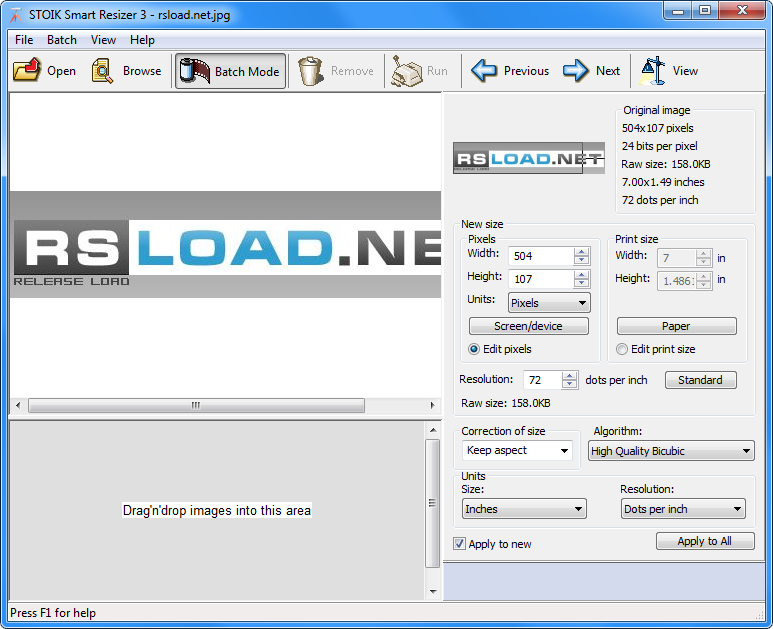The width and height of the screenshot is (773, 629).
Task: Click the 24 bits per pixel text
Action: tap(660, 146)
